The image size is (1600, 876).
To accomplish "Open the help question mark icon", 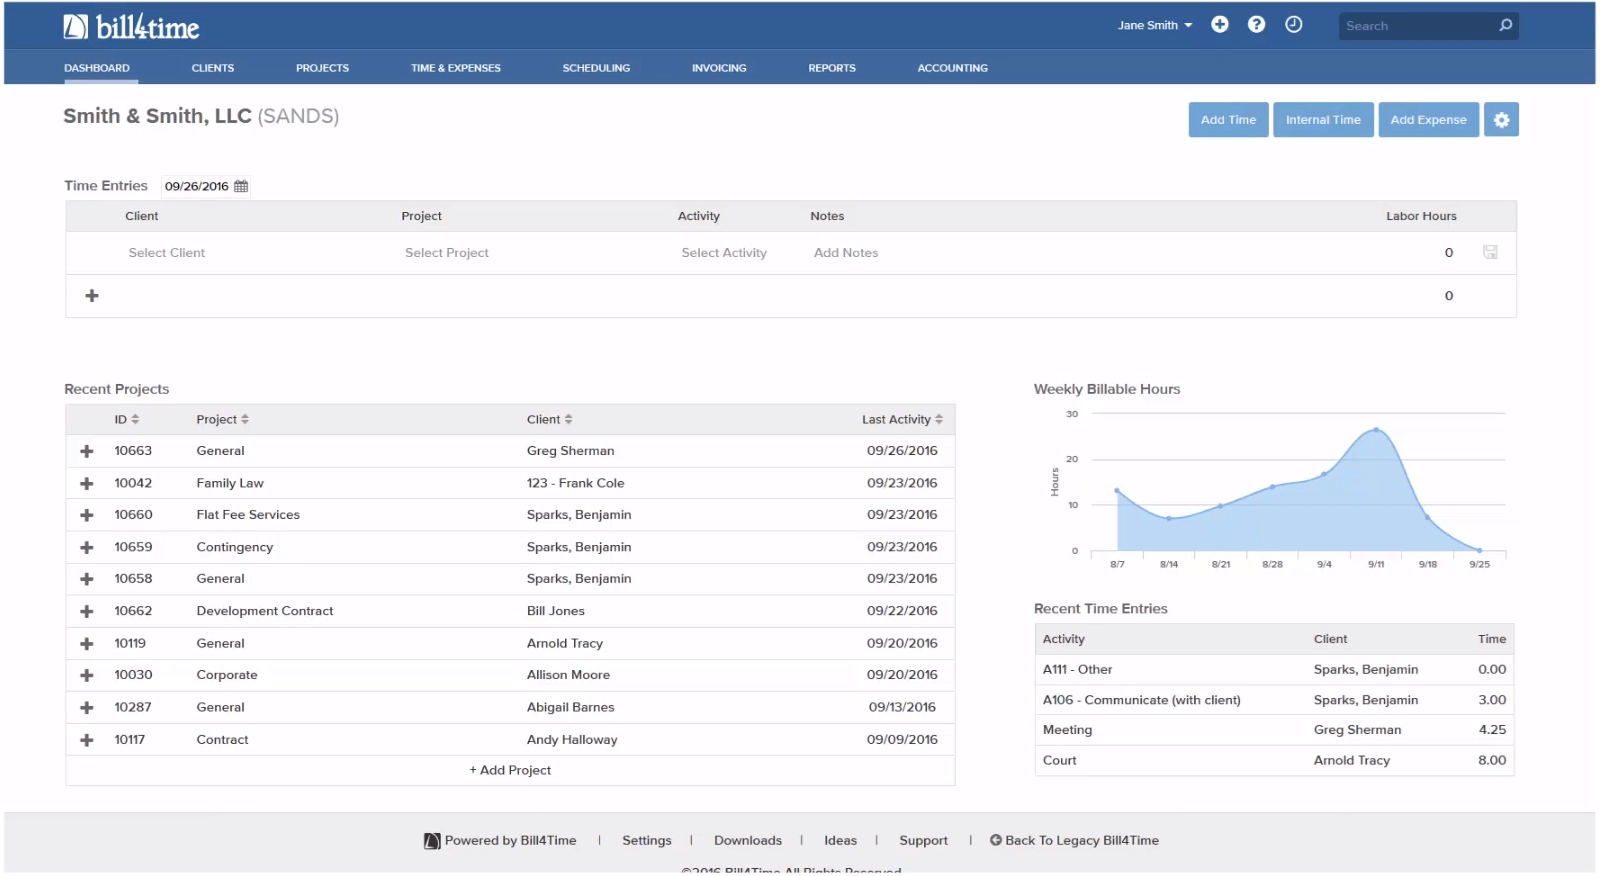I will pyautogui.click(x=1256, y=25).
